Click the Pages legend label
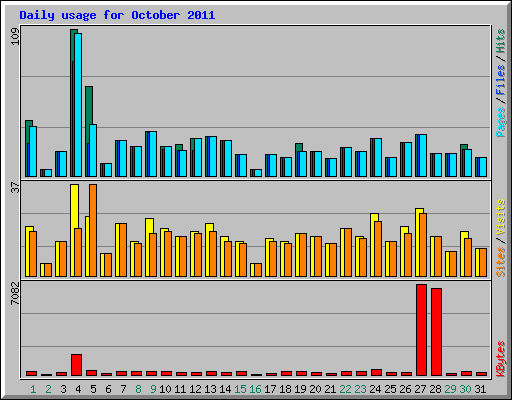The image size is (512, 400). pyautogui.click(x=501, y=122)
